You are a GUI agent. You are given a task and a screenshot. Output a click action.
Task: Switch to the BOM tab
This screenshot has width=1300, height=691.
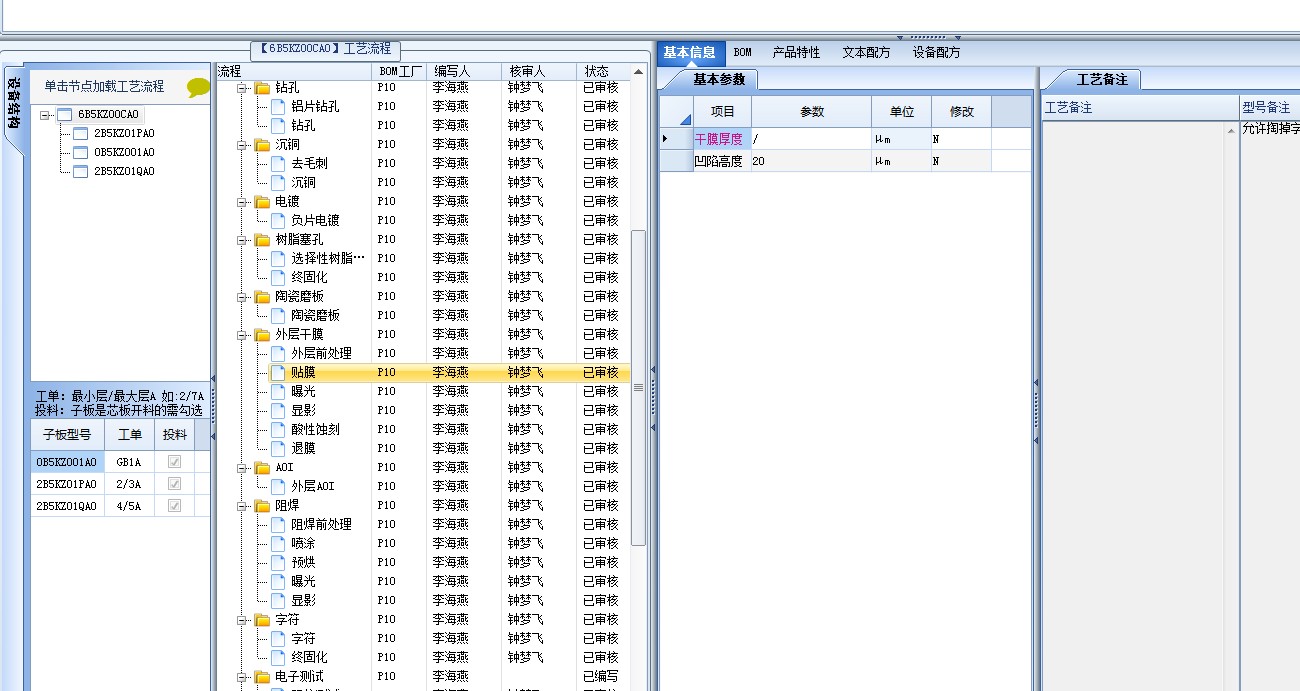pos(742,53)
